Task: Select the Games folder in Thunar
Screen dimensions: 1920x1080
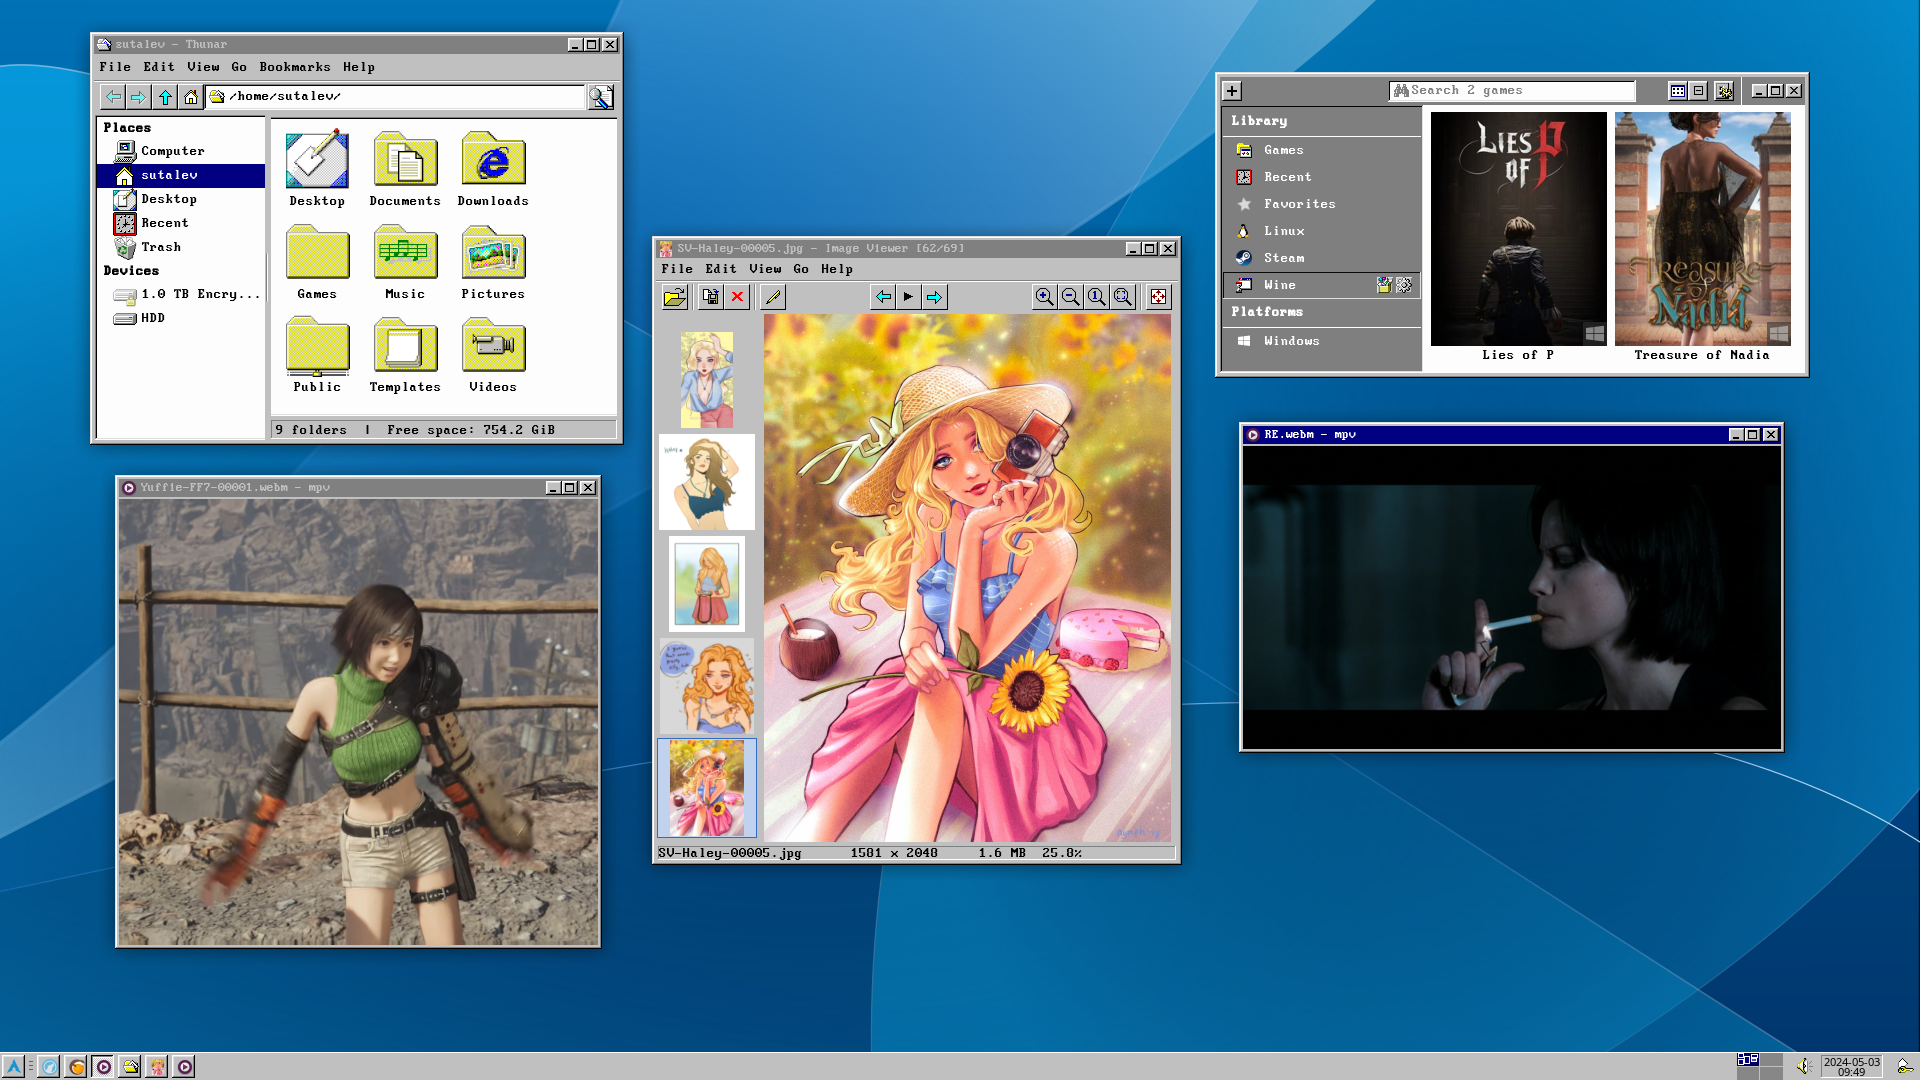Action: [317, 262]
